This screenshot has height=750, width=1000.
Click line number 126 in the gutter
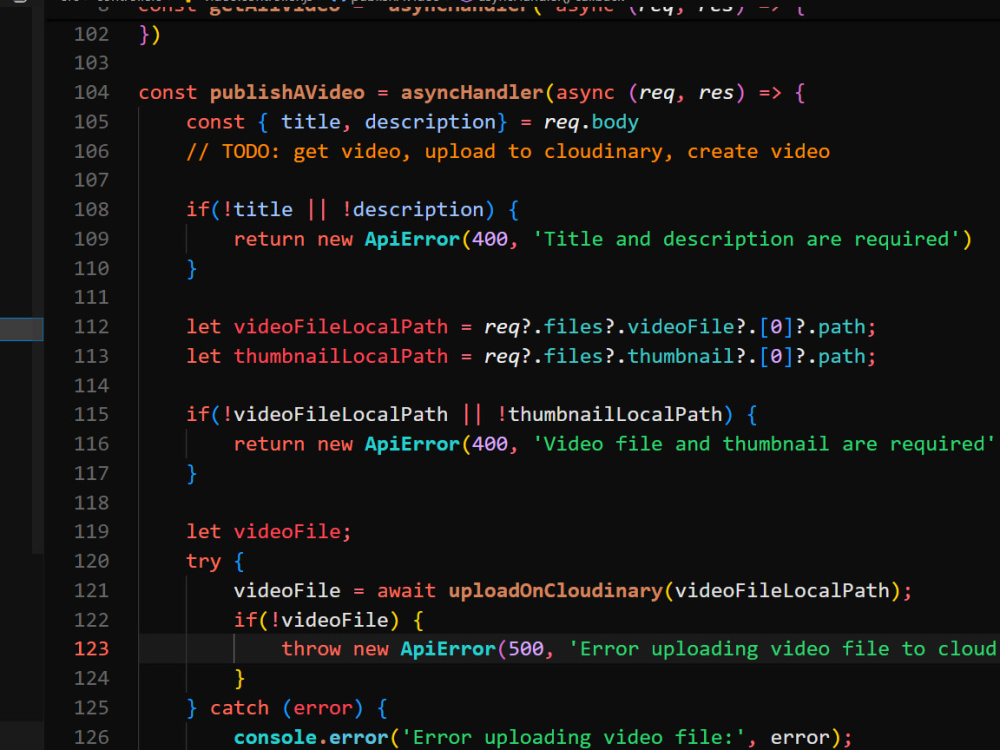pyautogui.click(x=91, y=737)
